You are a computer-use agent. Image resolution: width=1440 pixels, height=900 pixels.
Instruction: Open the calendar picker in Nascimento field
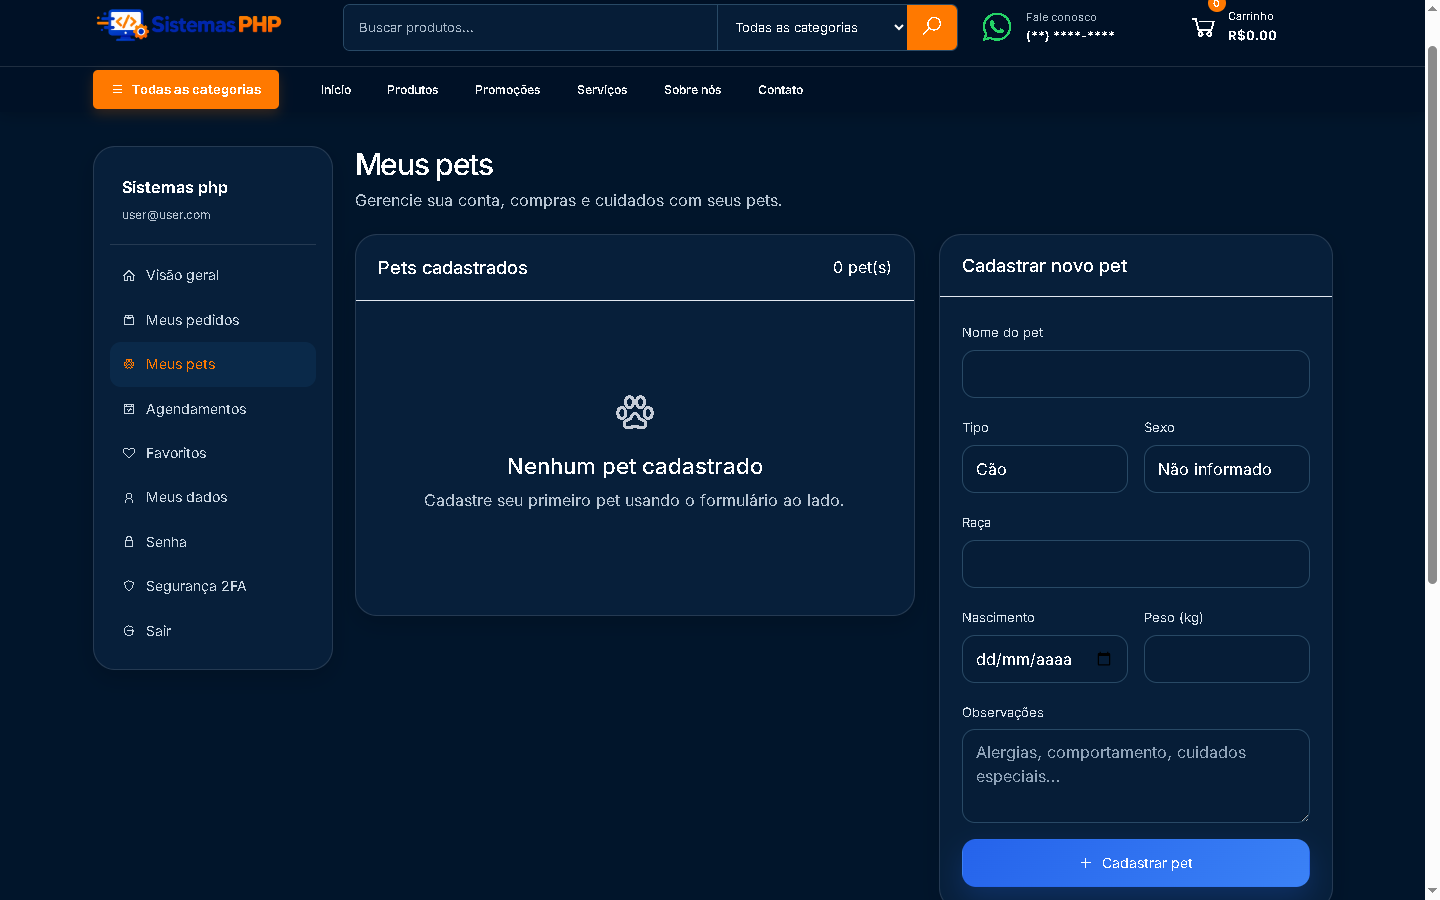[x=1104, y=659]
